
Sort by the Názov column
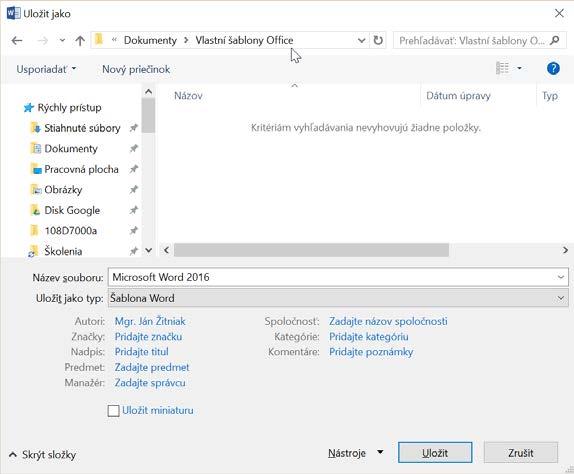pos(188,96)
